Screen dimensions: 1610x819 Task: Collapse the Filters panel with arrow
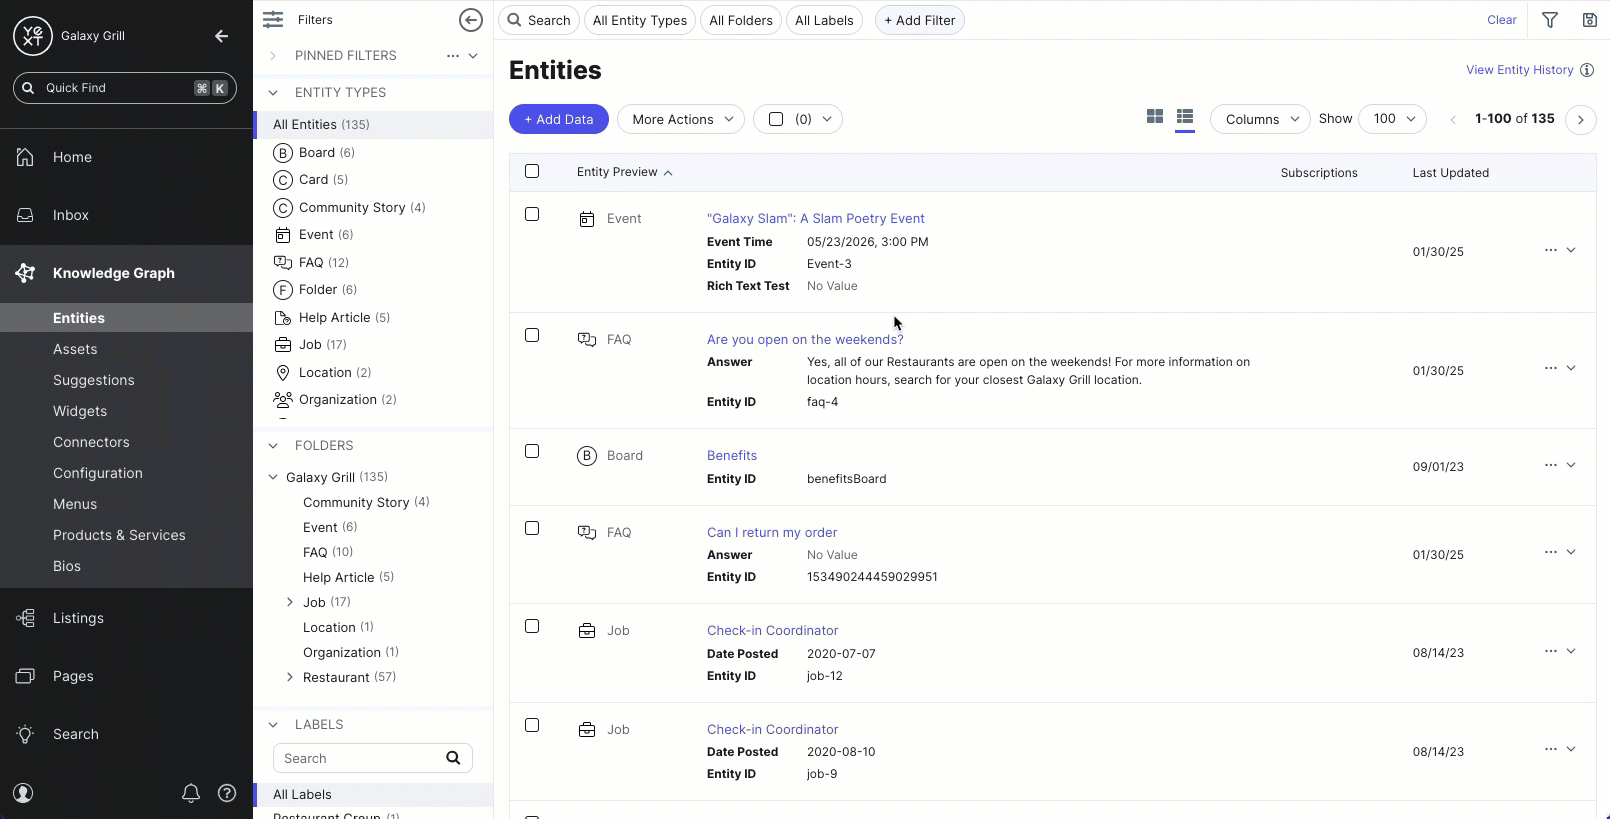click(x=470, y=20)
